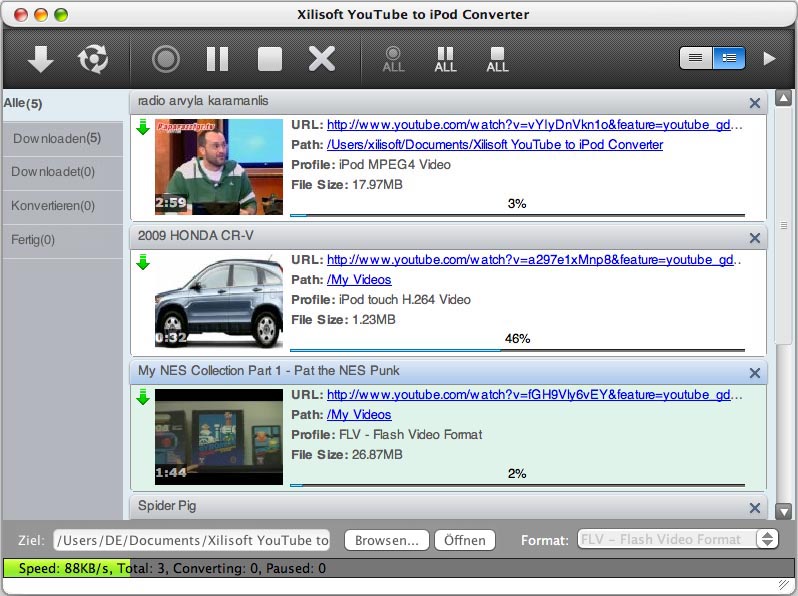Click the Öffnen button
The image size is (798, 596).
pyautogui.click(x=465, y=540)
